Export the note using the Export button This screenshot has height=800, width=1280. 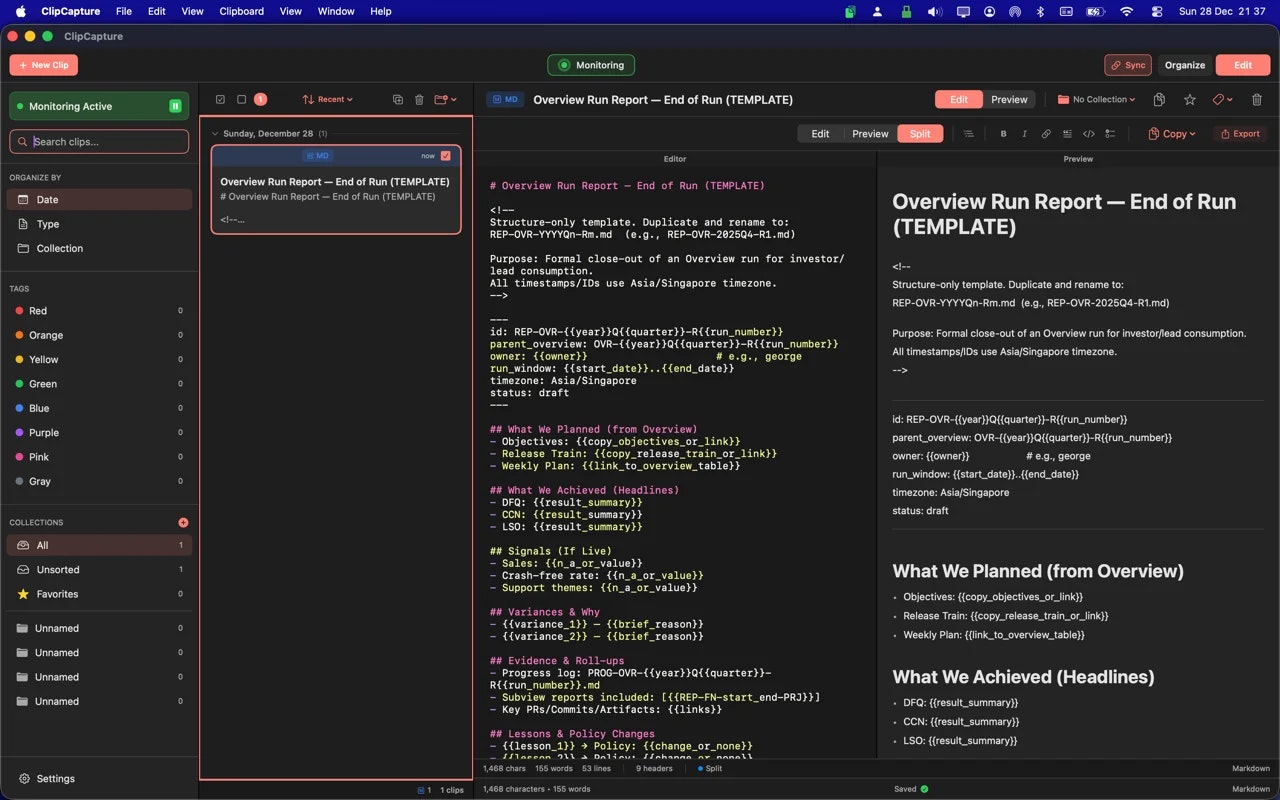coord(1240,133)
